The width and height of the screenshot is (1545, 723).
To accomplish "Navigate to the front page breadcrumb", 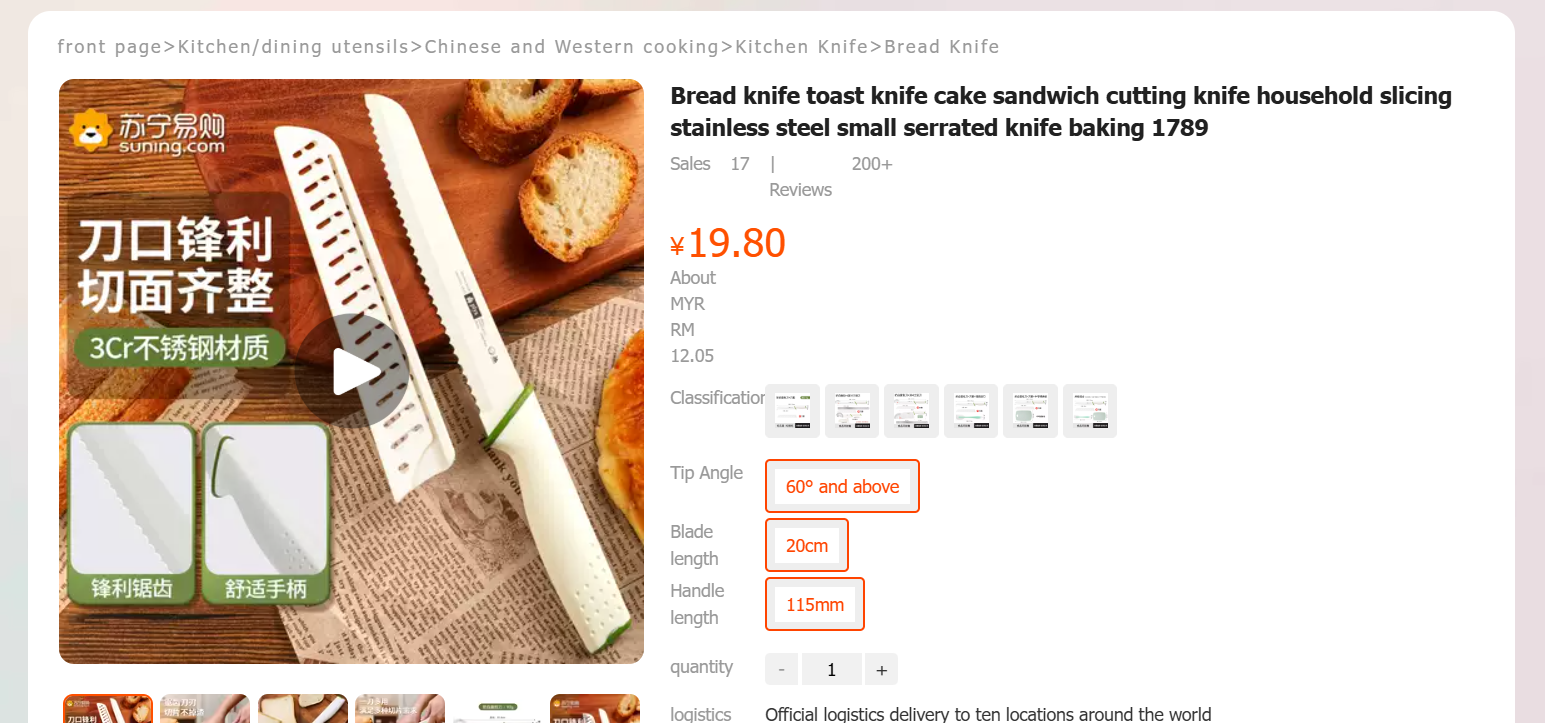I will 110,46.
